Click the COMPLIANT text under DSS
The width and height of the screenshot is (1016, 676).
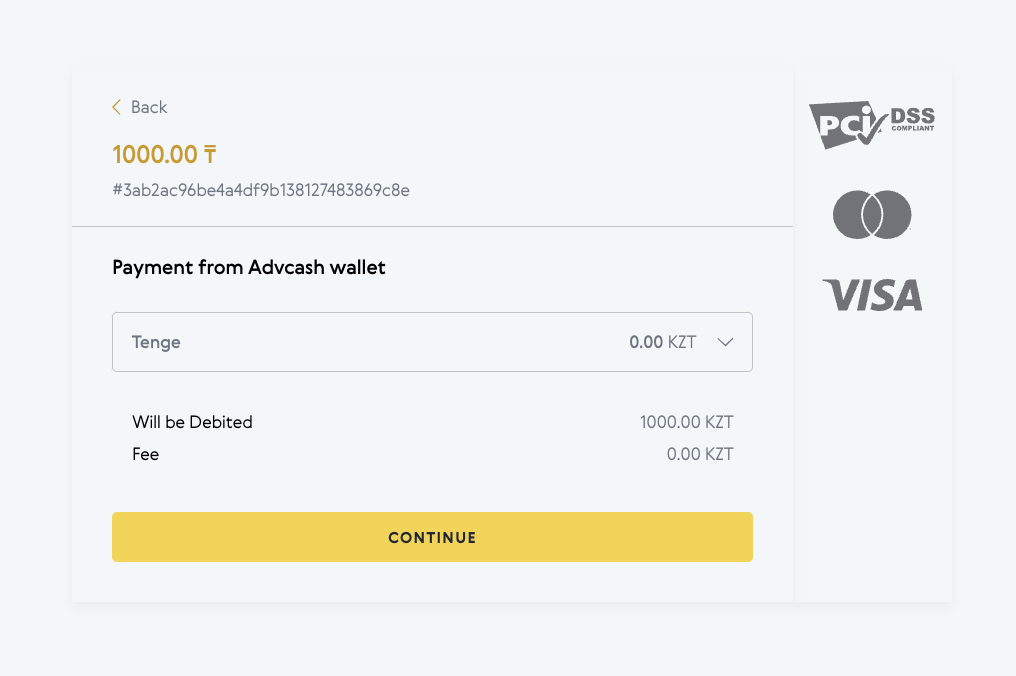pyautogui.click(x=913, y=128)
